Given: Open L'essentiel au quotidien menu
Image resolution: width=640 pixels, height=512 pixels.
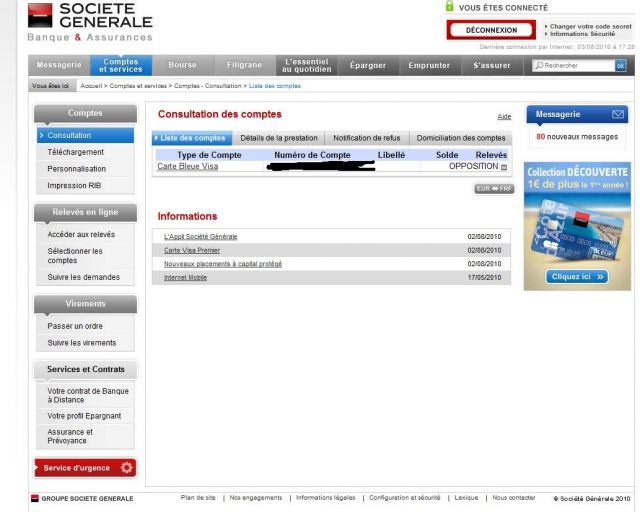Looking at the screenshot, I should pos(307,65).
